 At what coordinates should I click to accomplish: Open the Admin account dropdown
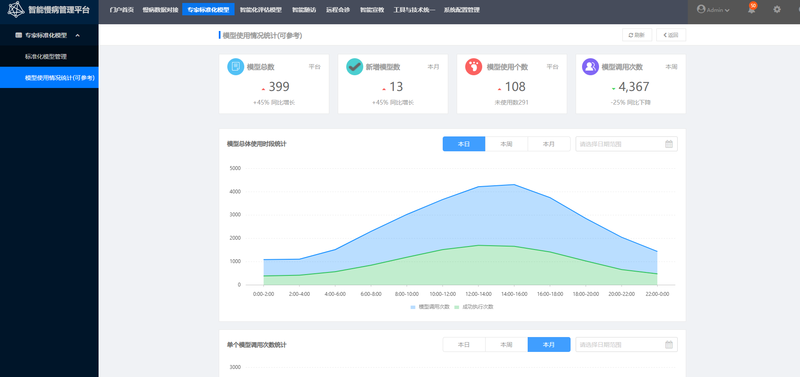click(713, 10)
